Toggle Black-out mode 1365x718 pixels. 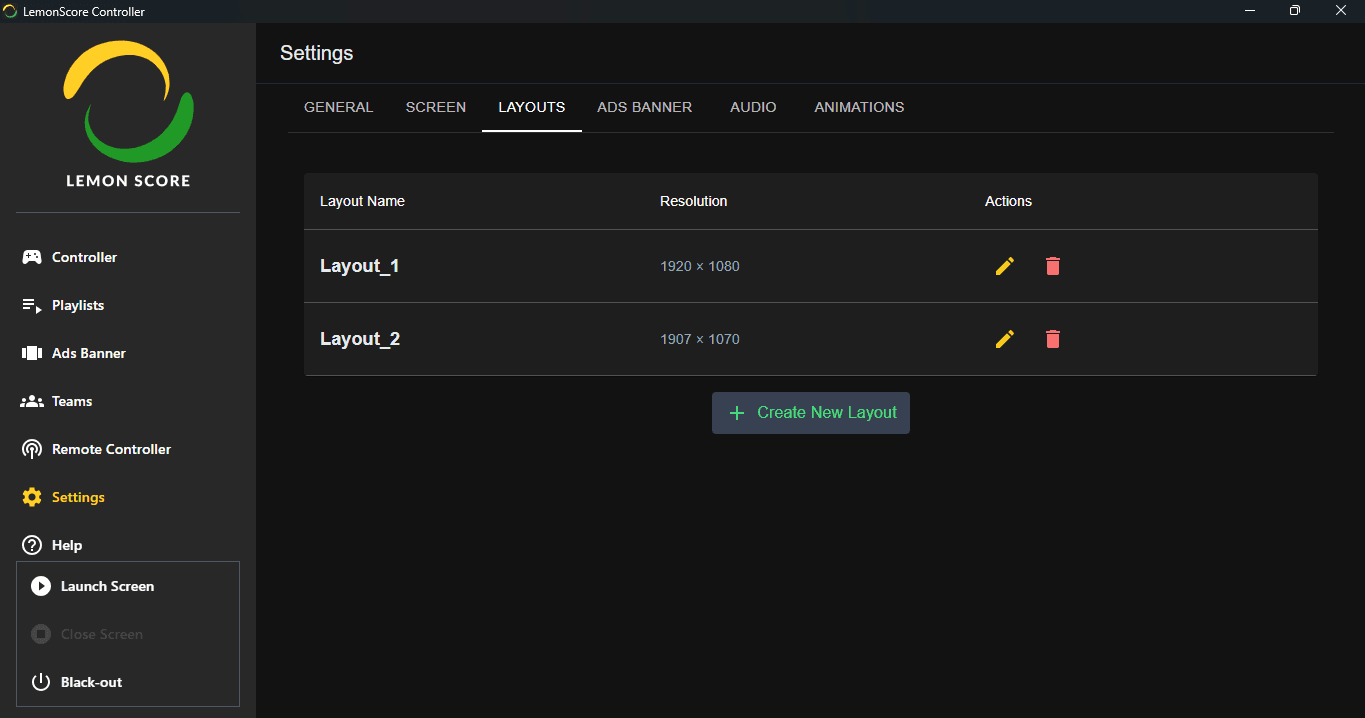click(91, 682)
